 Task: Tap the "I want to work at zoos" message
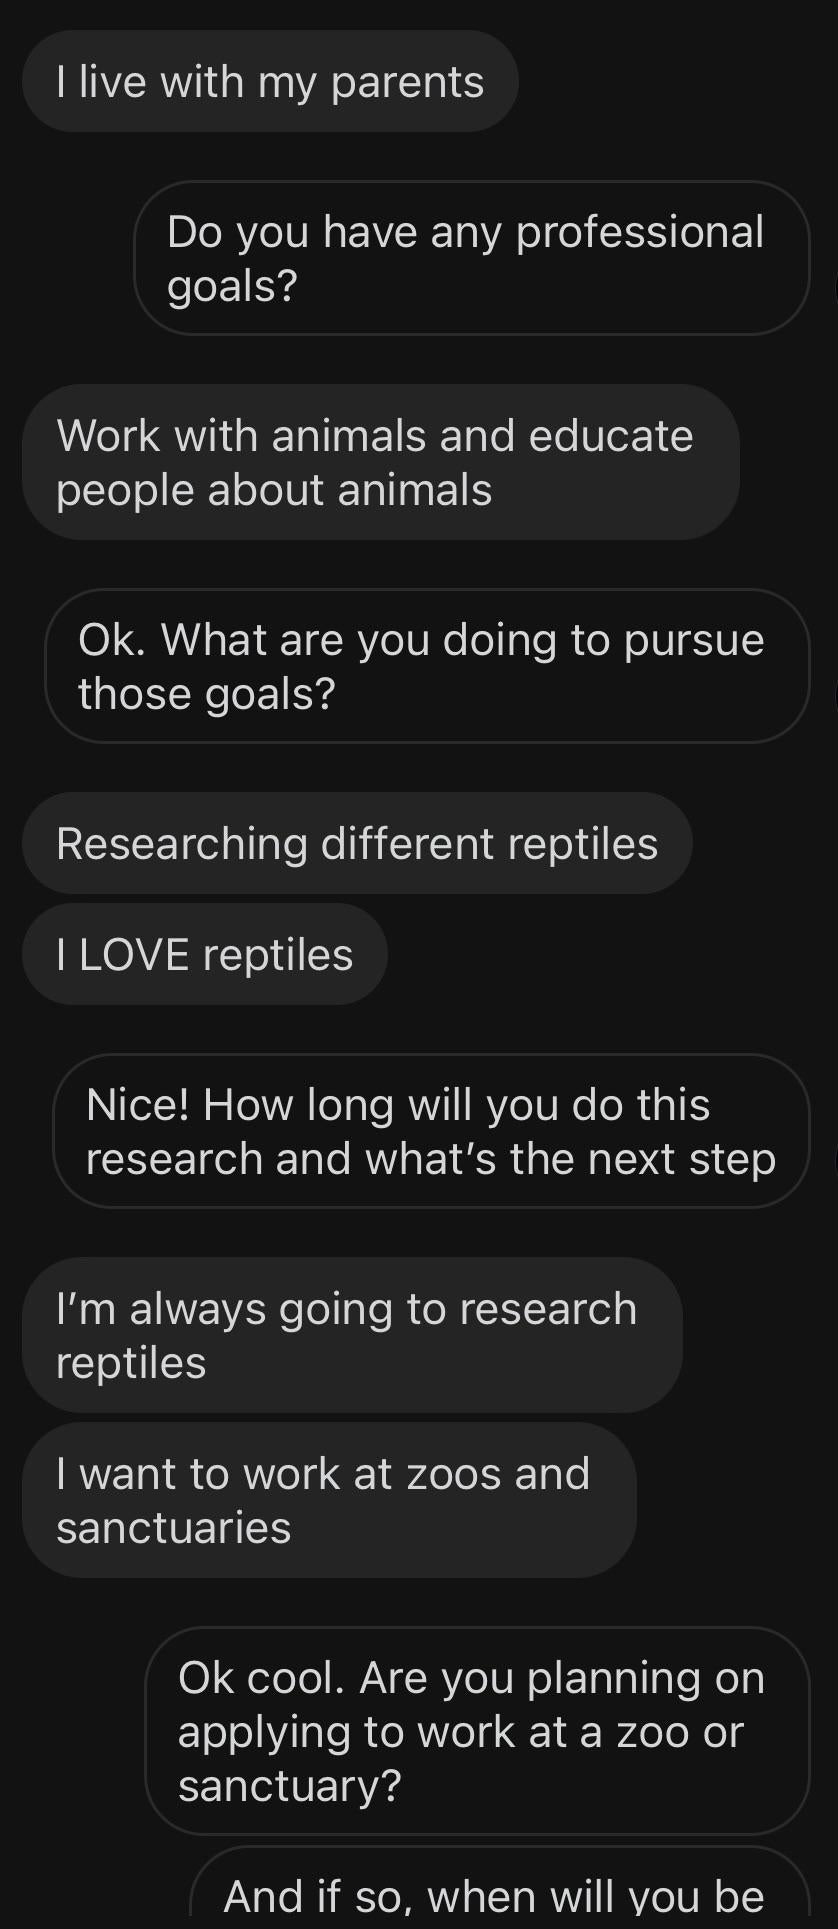[x=329, y=1500]
